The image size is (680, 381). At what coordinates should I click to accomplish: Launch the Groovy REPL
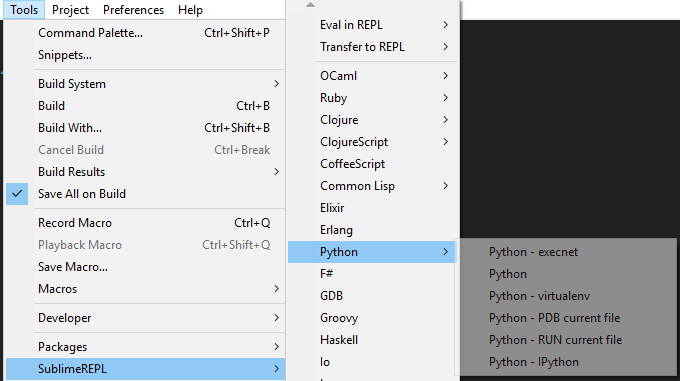(372, 318)
